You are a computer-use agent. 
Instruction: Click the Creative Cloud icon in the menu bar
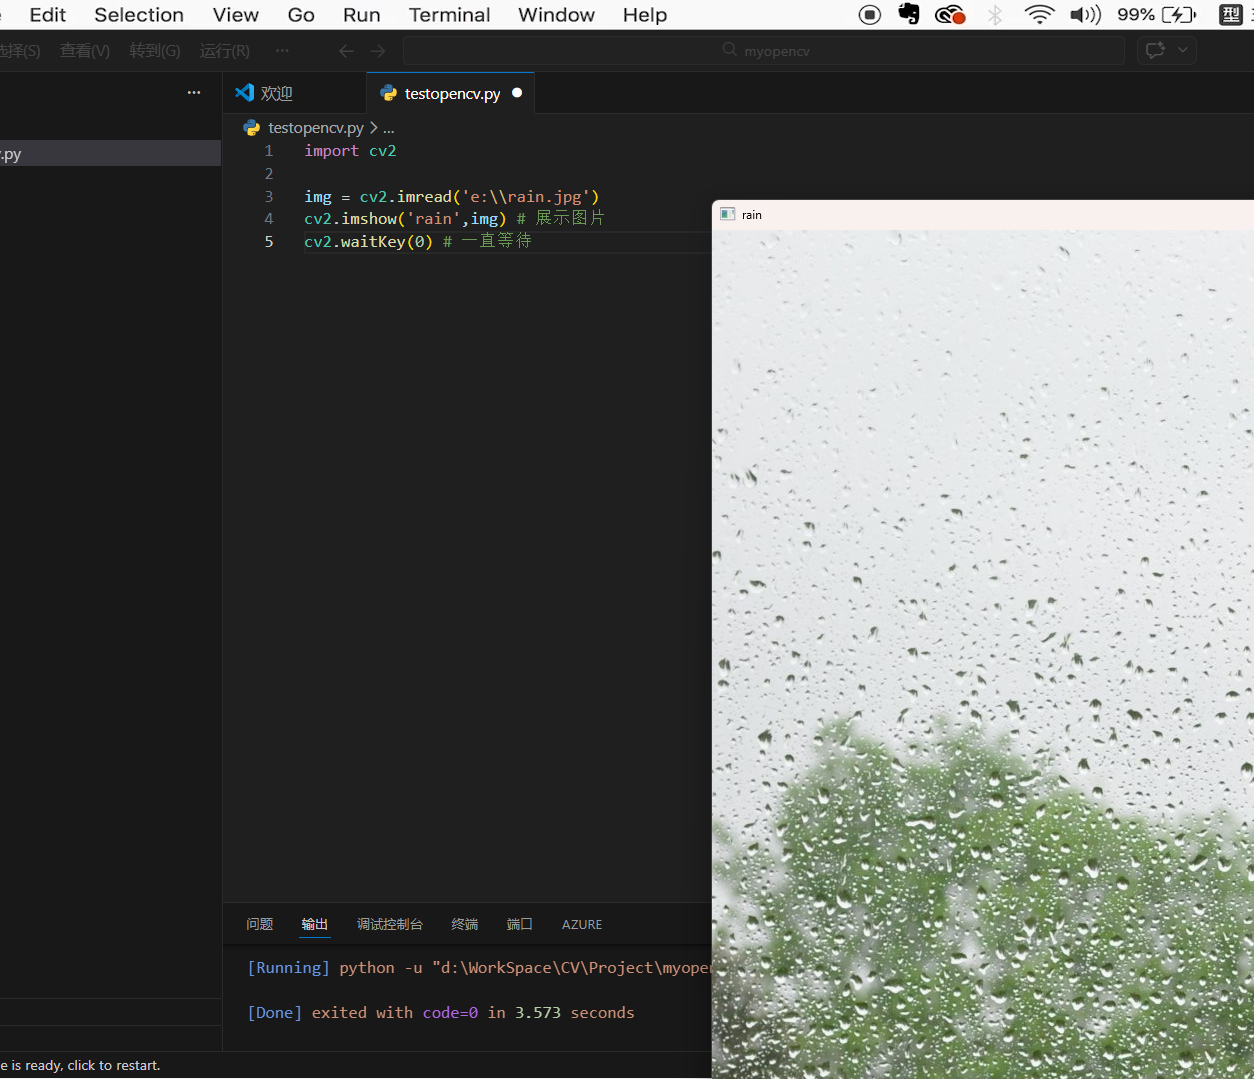pyautogui.click(x=949, y=15)
